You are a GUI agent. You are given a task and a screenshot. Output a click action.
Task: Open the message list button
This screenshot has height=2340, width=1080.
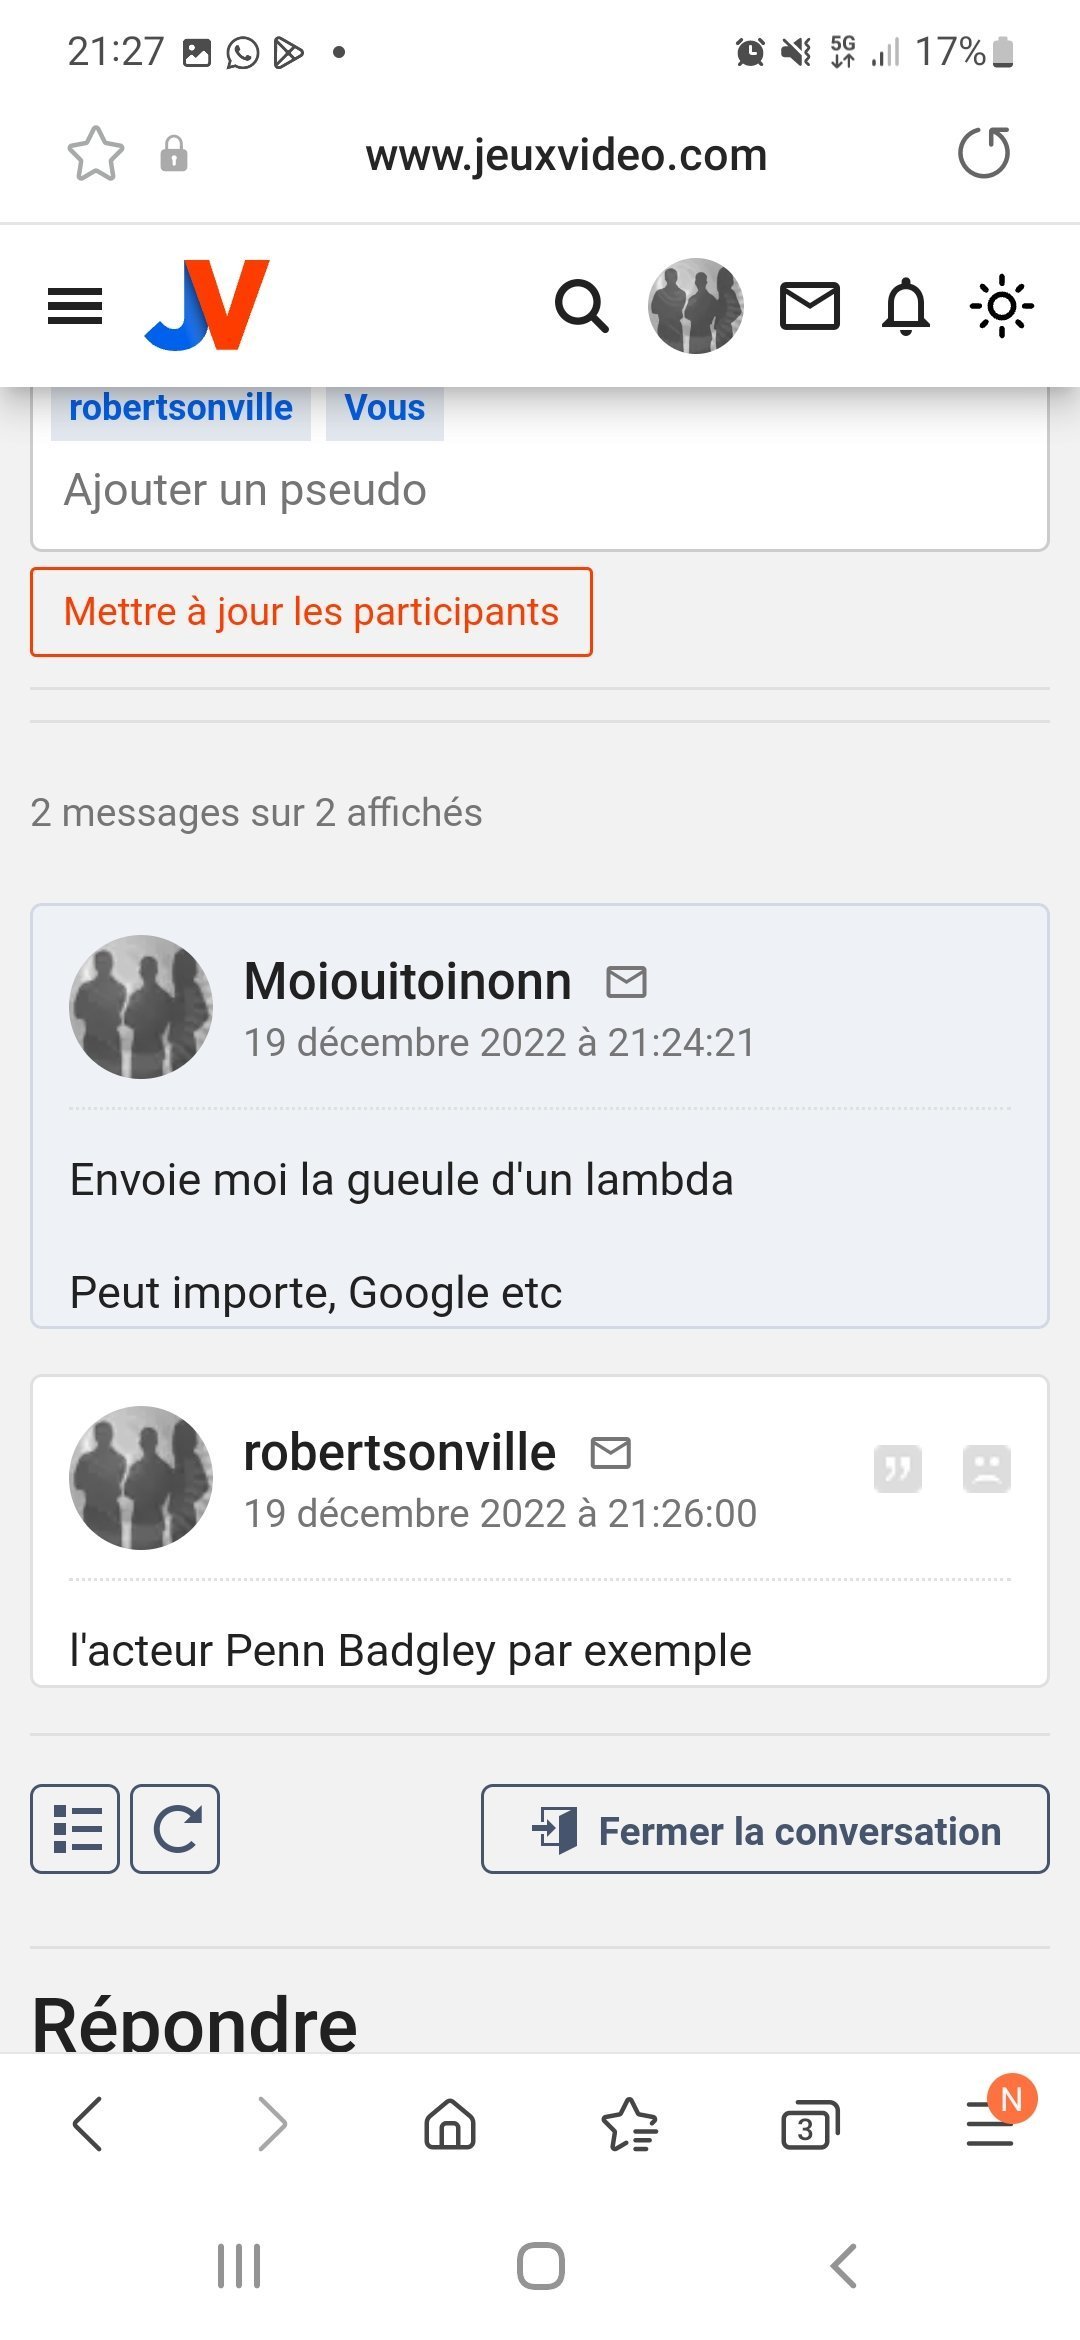[x=75, y=1829]
